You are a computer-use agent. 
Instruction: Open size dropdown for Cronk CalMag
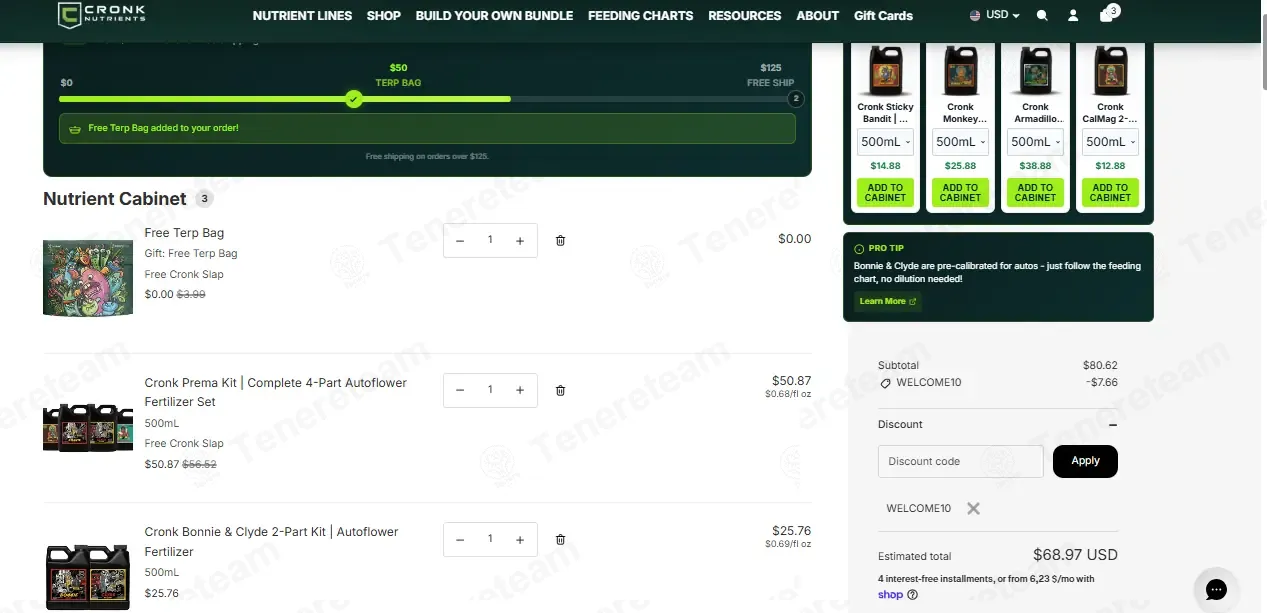(1110, 142)
